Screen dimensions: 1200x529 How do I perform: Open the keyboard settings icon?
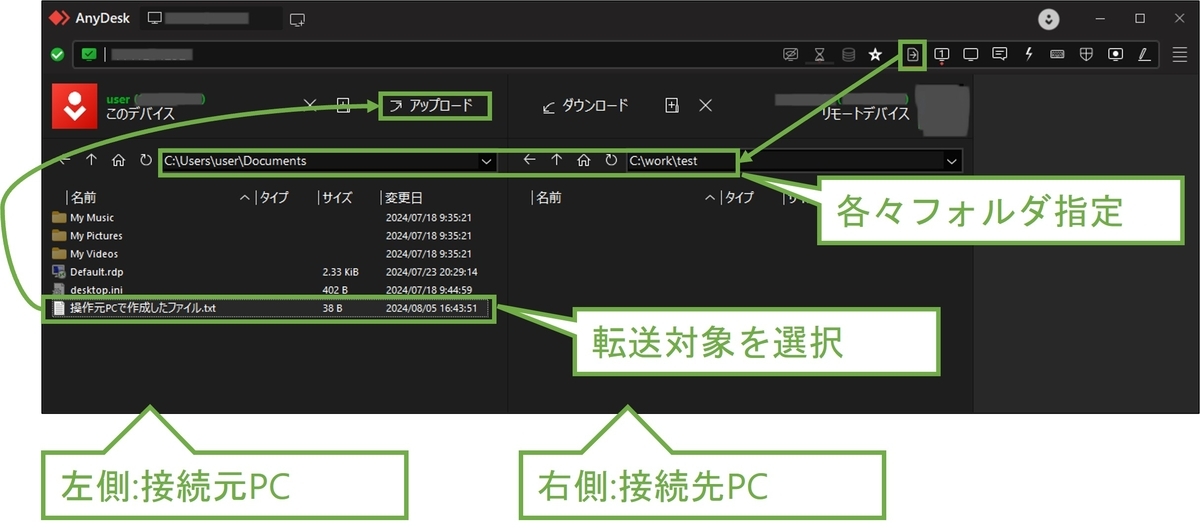click(x=1057, y=54)
